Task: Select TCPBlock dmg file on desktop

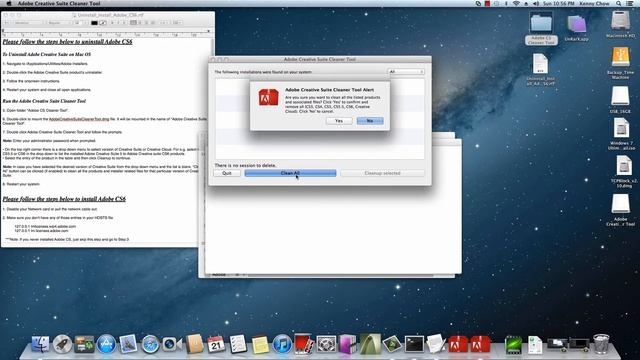Action: tap(624, 172)
